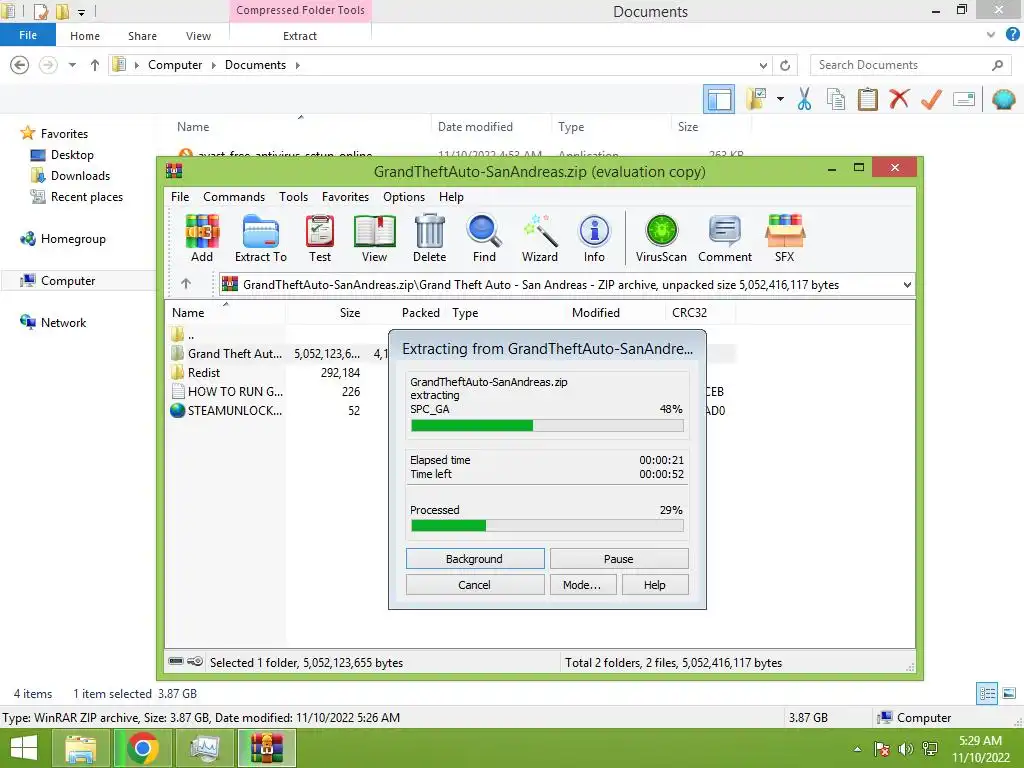Click the Mode... button
The width and height of the screenshot is (1024, 768).
(x=581, y=585)
